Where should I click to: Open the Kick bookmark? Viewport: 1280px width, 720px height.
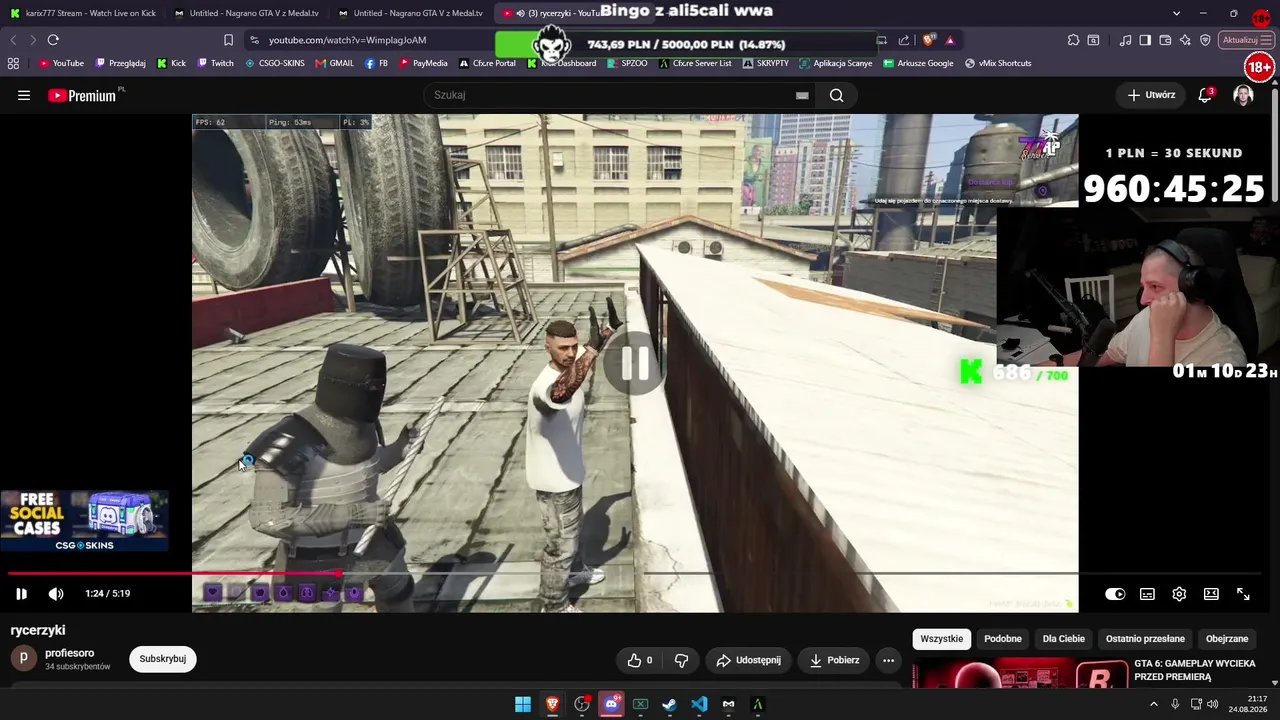171,63
